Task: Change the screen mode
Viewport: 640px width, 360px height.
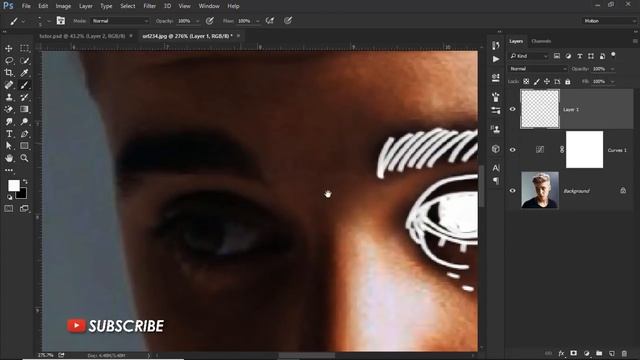Action: [24, 209]
